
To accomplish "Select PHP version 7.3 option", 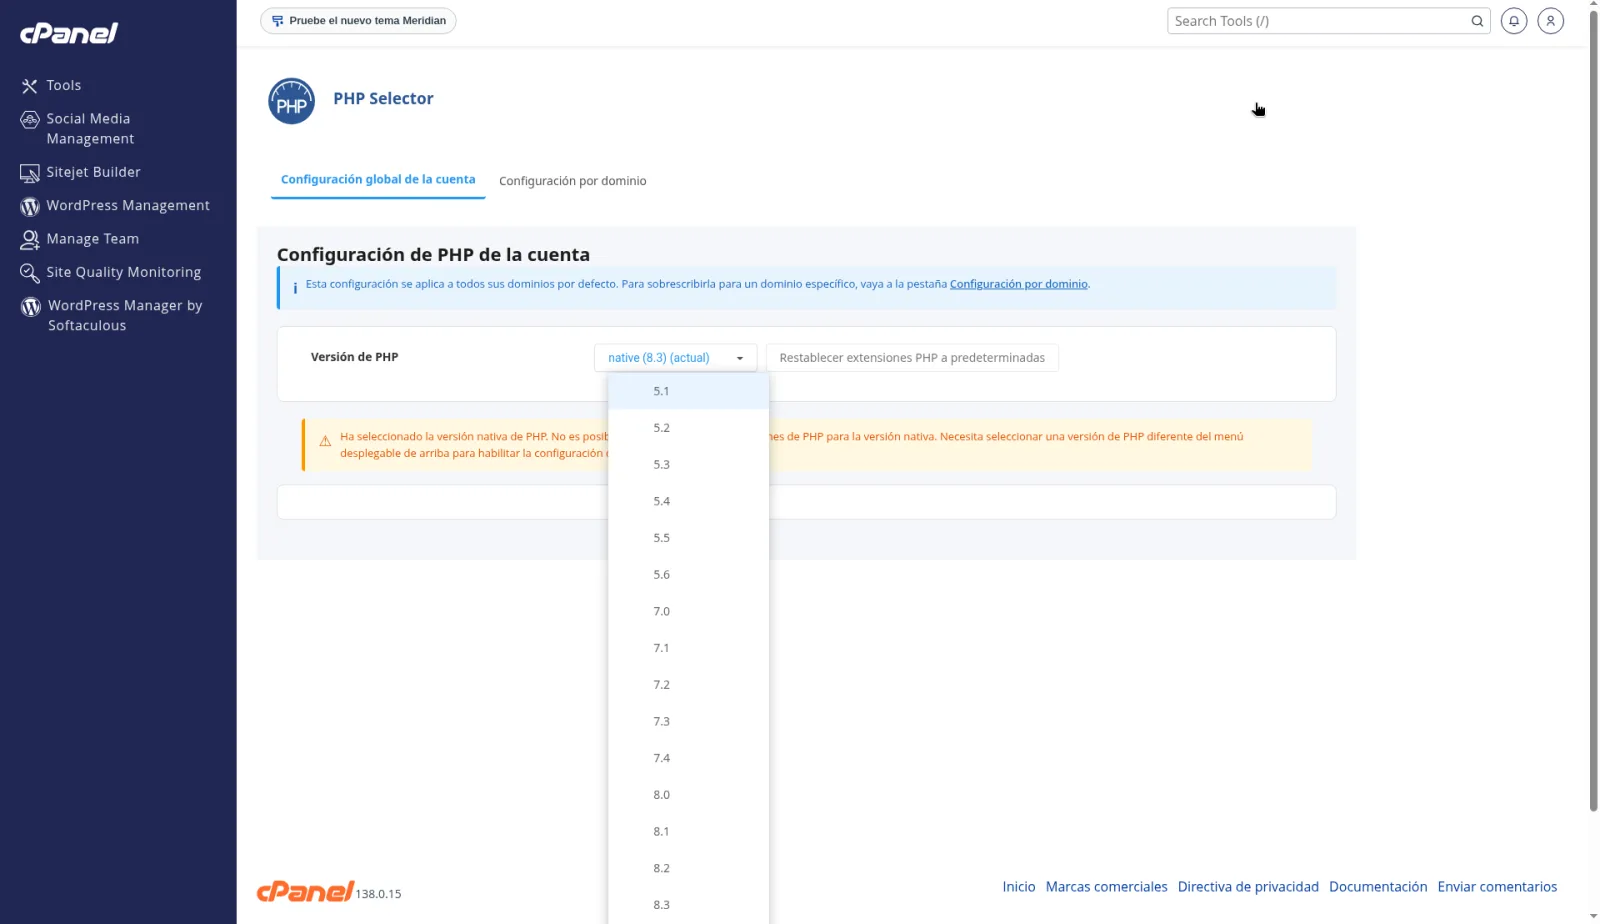I will [x=688, y=721].
